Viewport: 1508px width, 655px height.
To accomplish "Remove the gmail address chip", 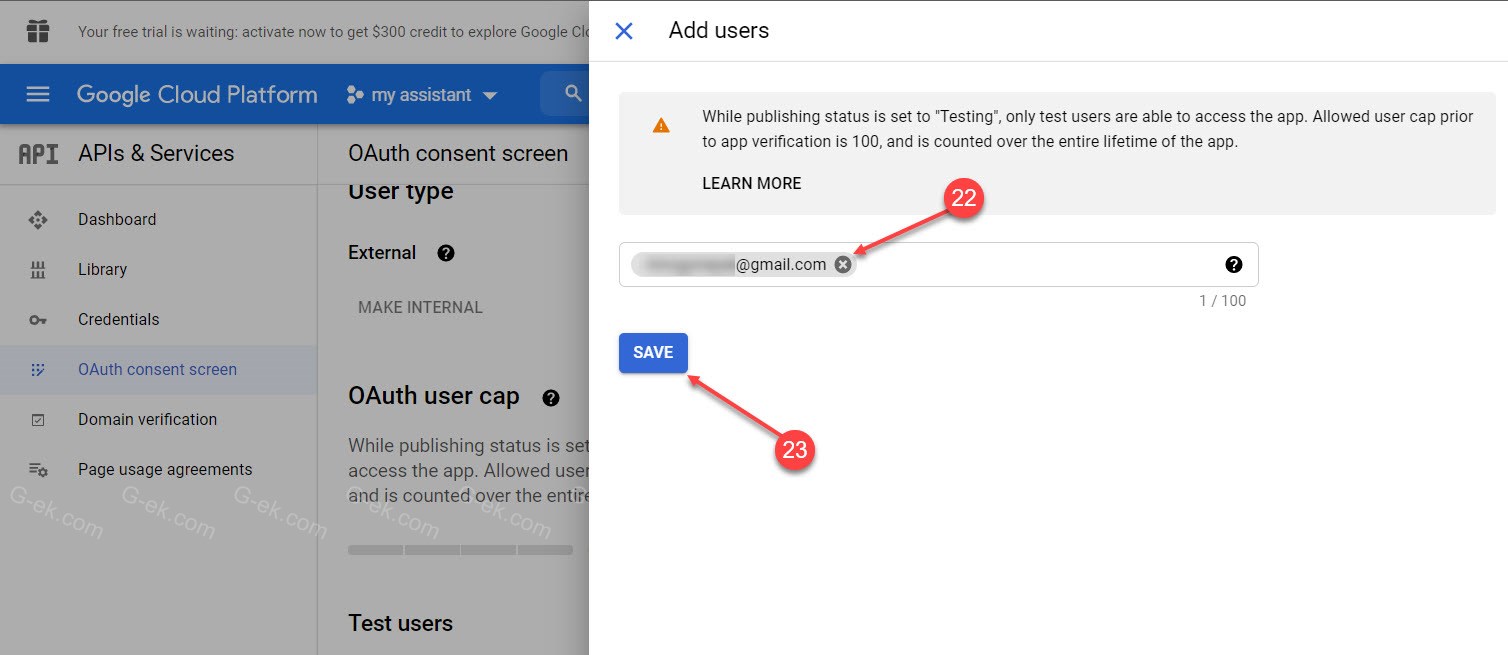I will coord(841,264).
